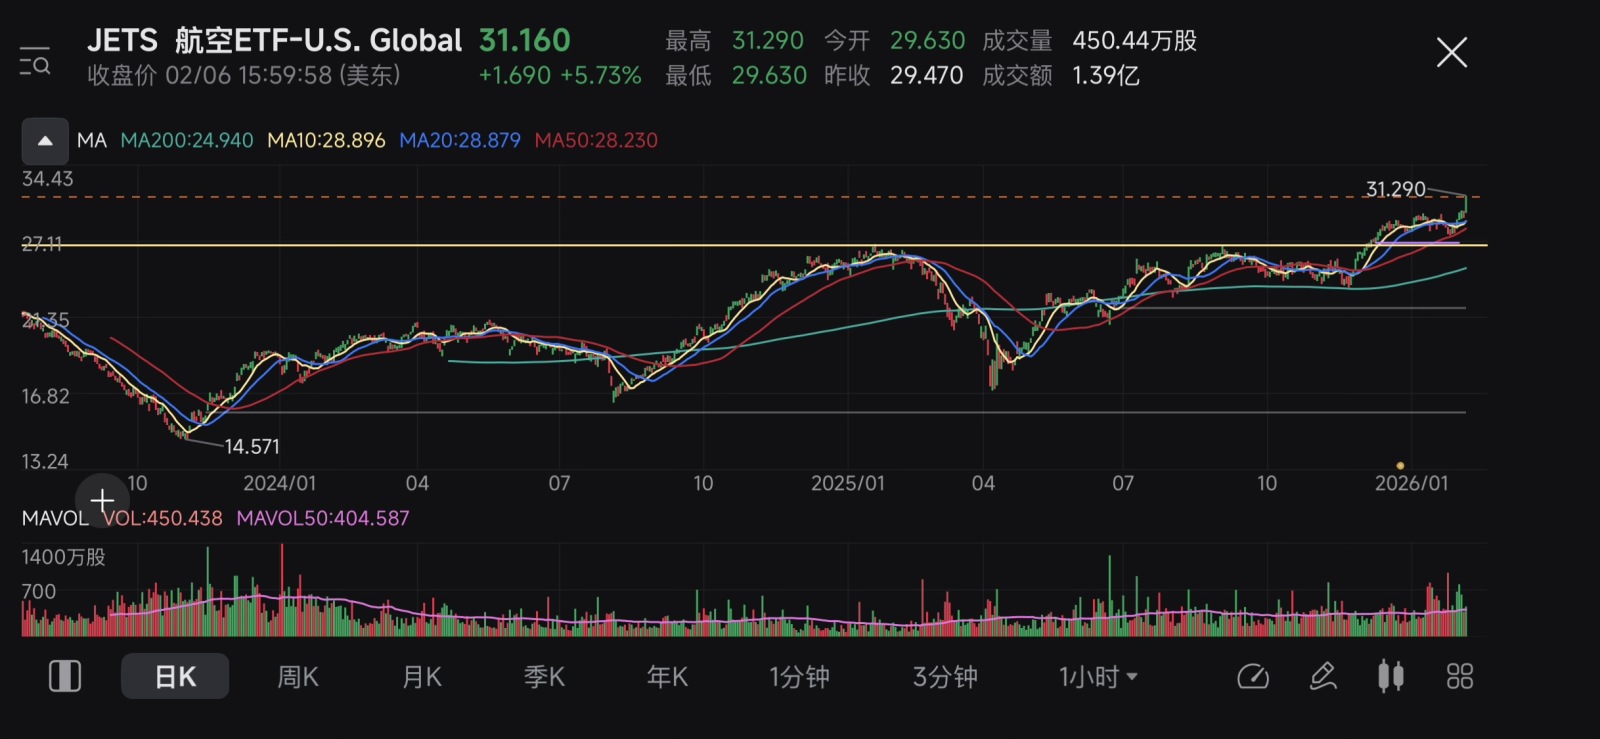Click the MAVOL indicator name label
Screen dimensions: 1600x739
coord(55,518)
